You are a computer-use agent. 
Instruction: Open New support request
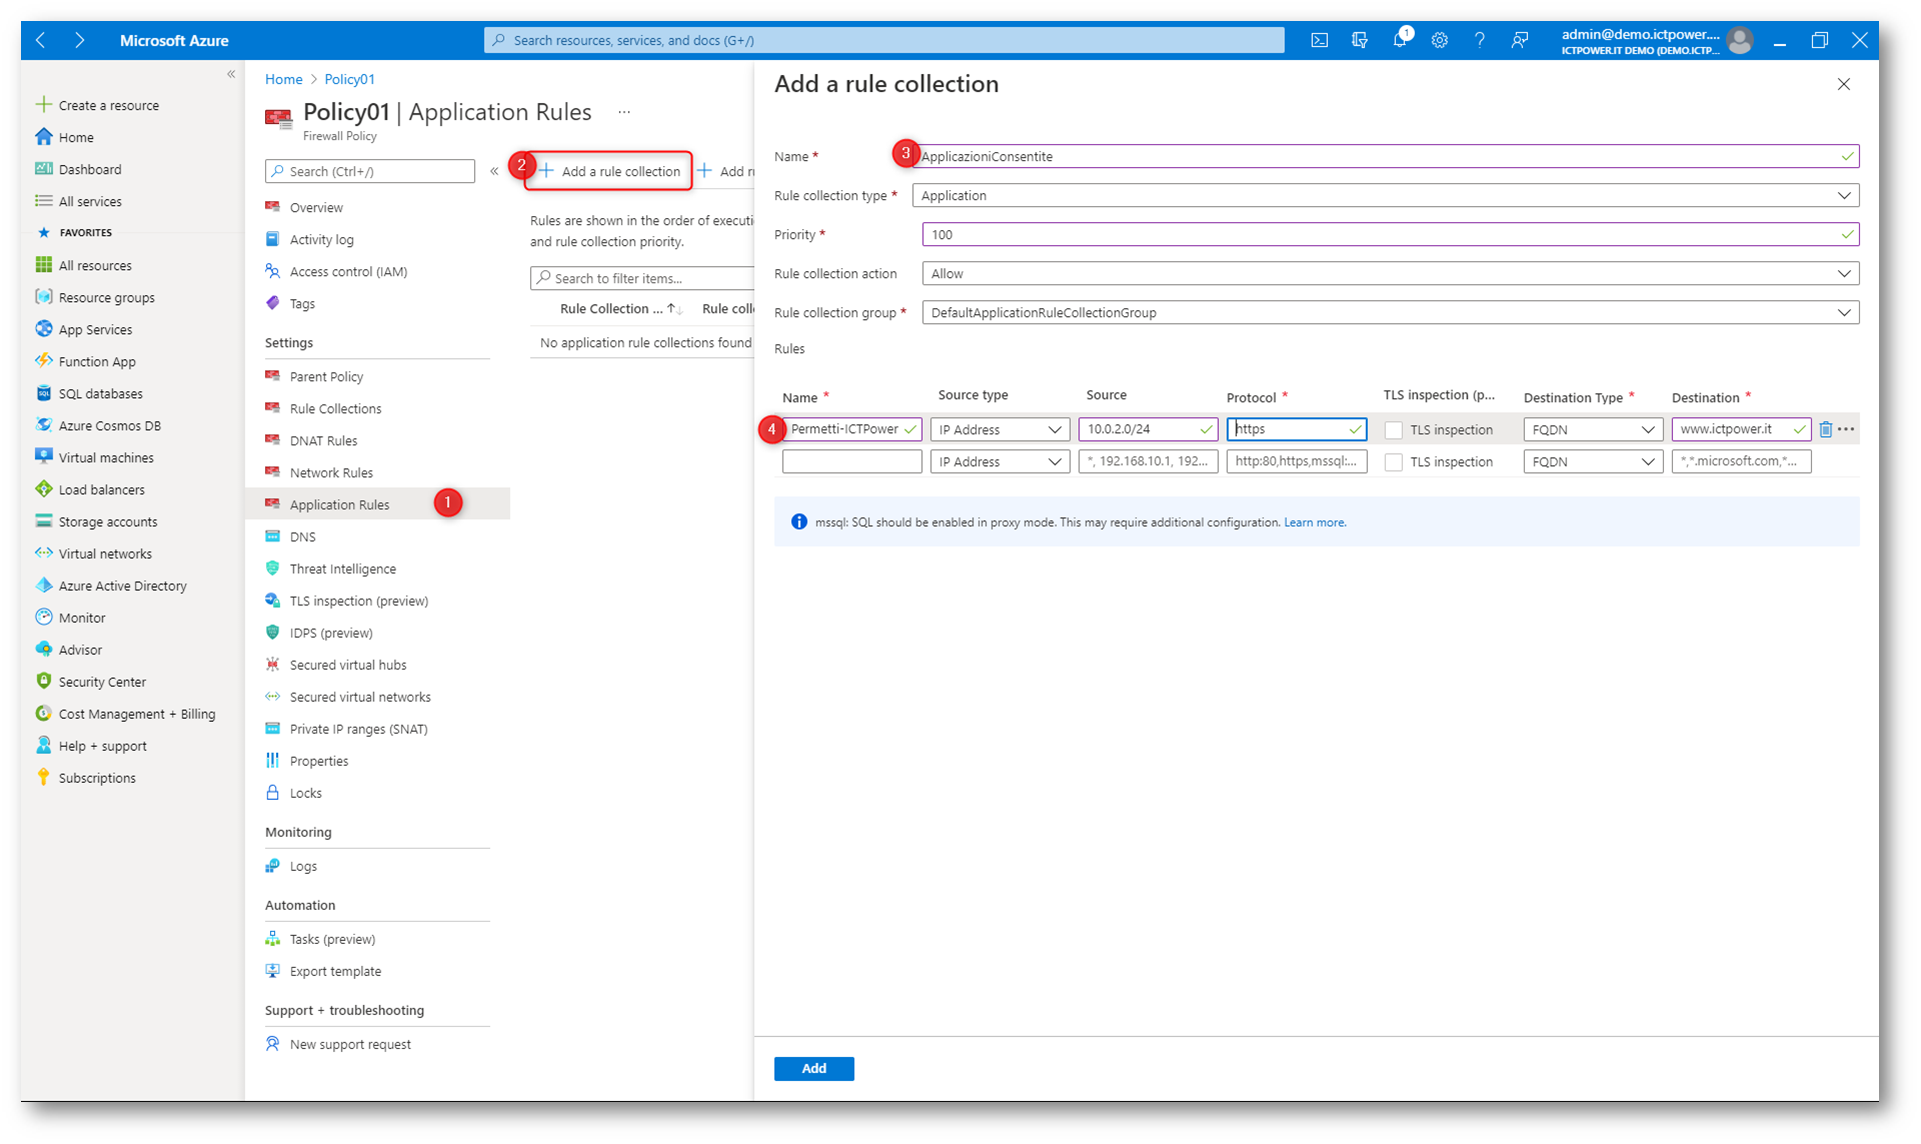click(x=350, y=1045)
